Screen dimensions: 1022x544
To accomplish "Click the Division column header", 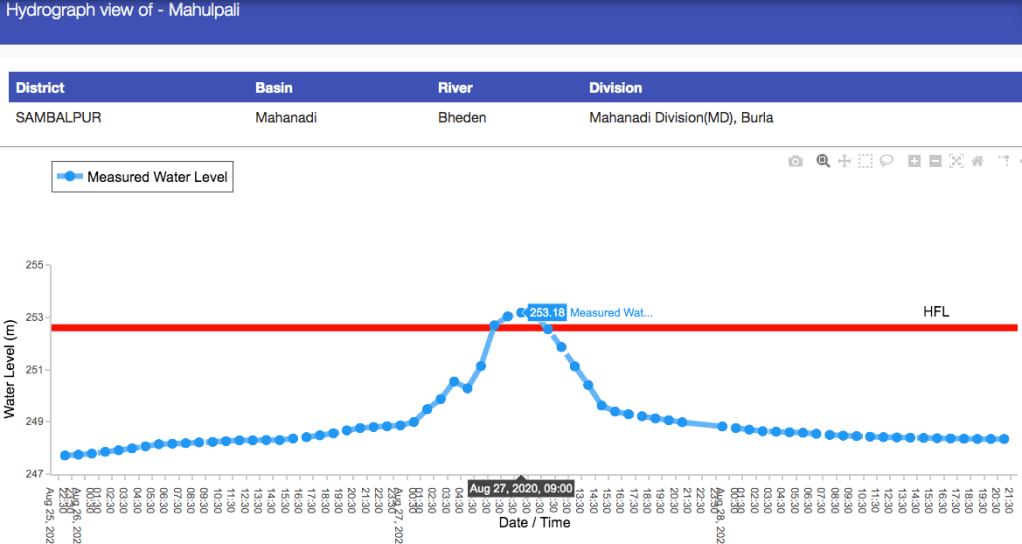I will [x=615, y=88].
